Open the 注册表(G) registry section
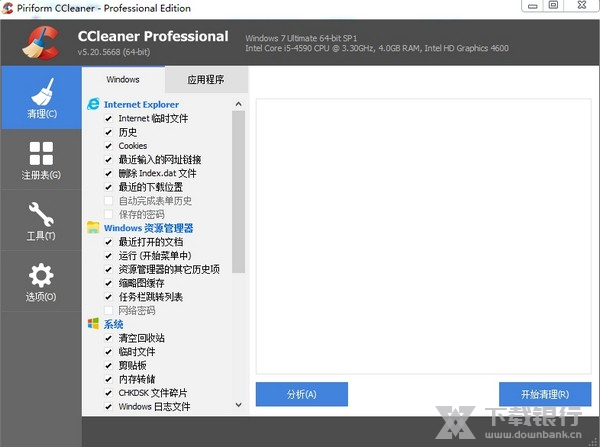The image size is (600, 447). (x=41, y=160)
